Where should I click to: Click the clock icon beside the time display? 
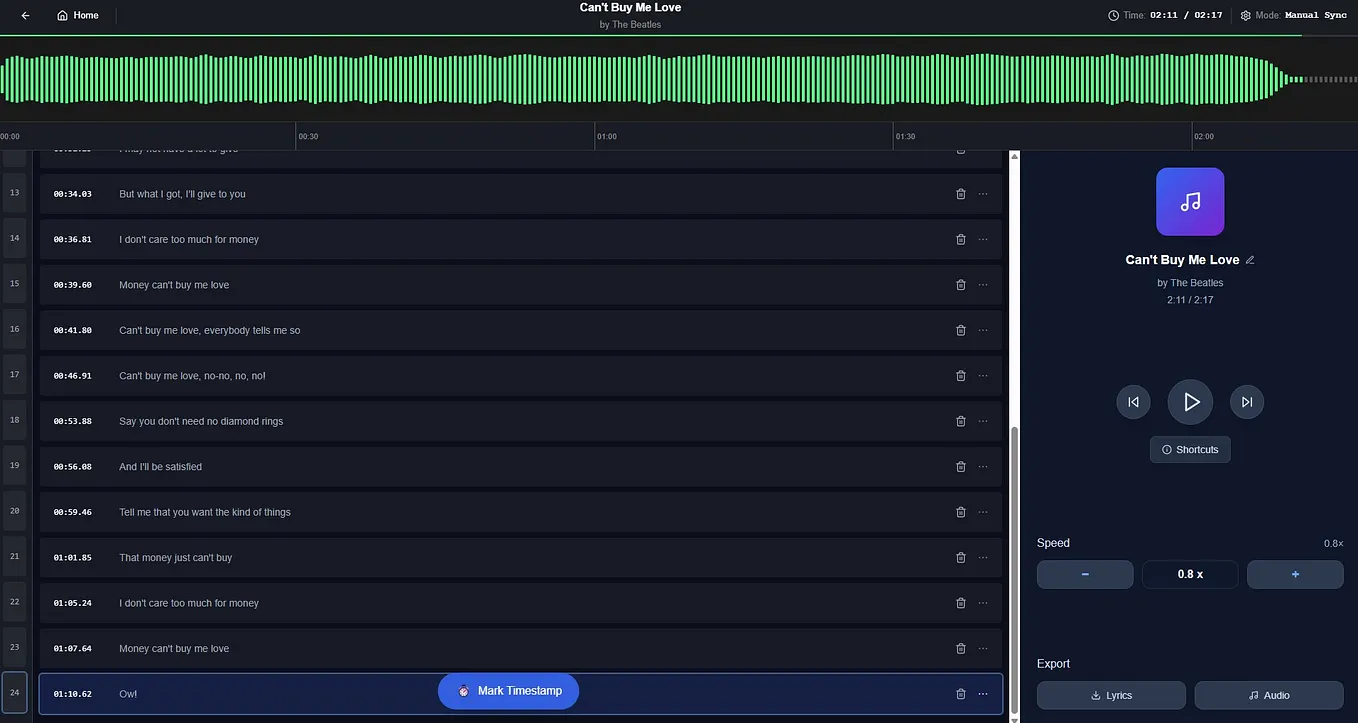tap(1113, 15)
